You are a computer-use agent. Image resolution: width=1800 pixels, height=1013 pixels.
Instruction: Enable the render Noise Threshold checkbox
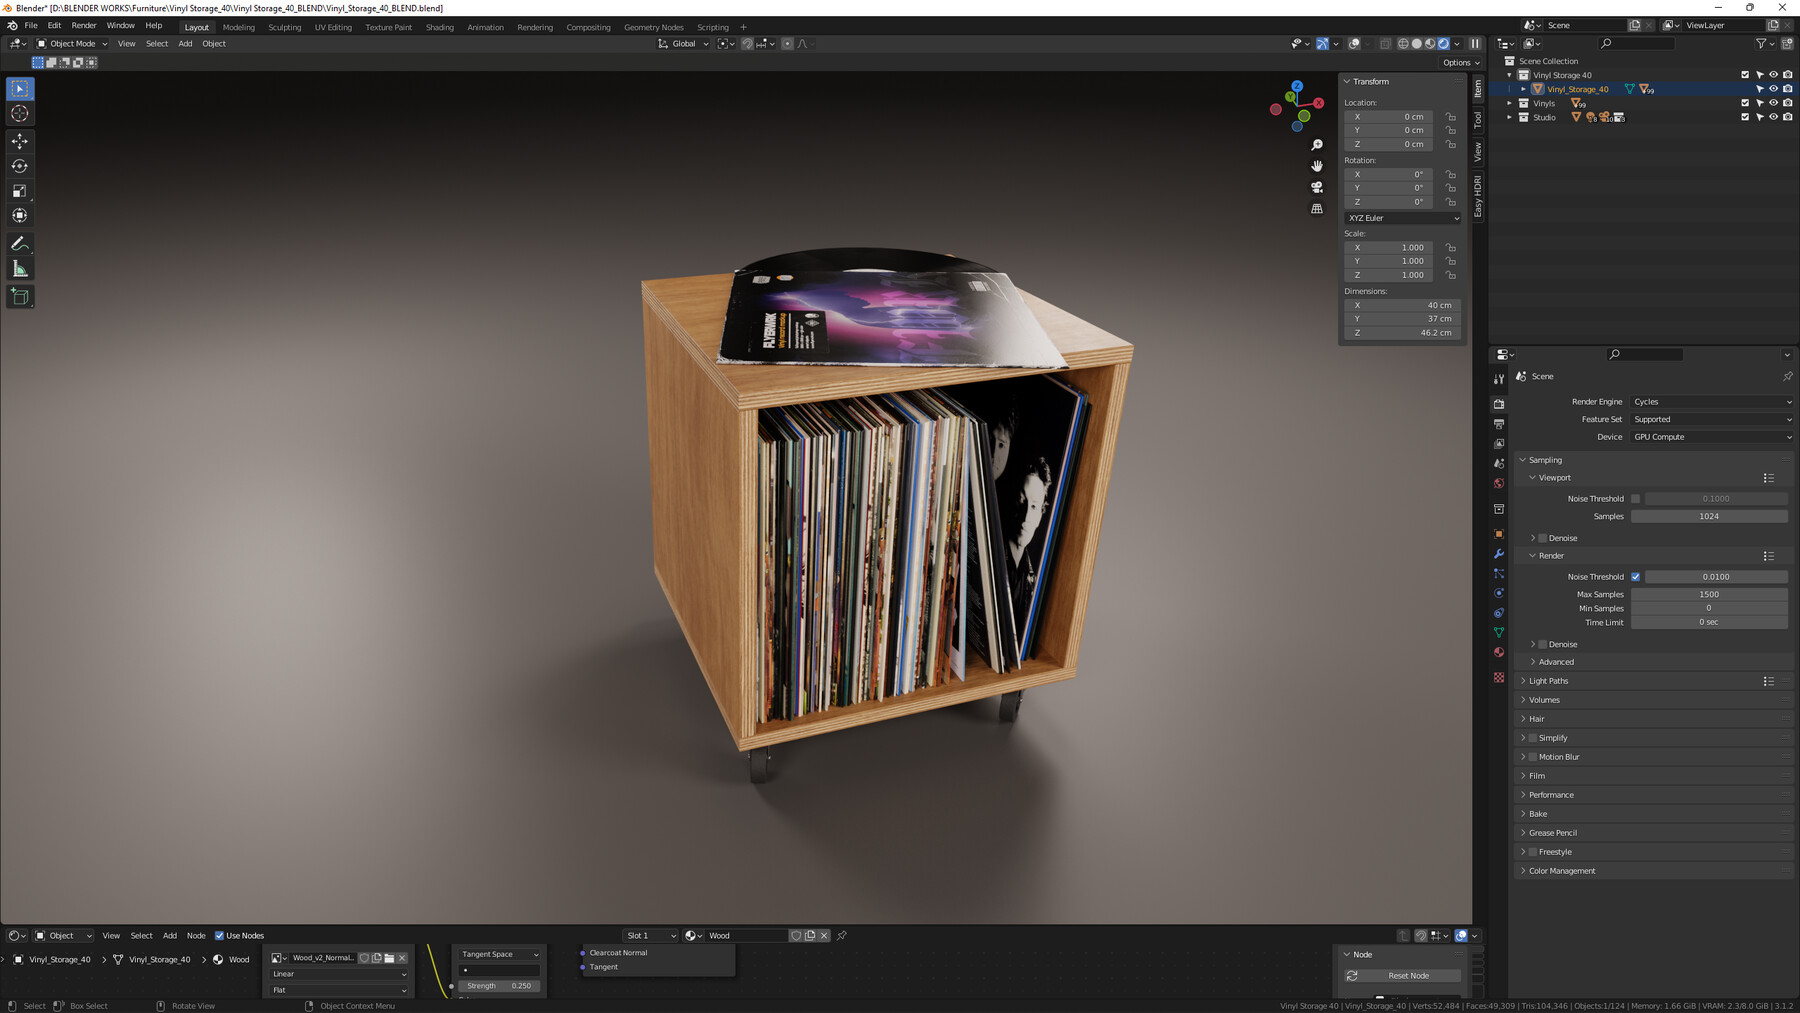[1636, 576]
